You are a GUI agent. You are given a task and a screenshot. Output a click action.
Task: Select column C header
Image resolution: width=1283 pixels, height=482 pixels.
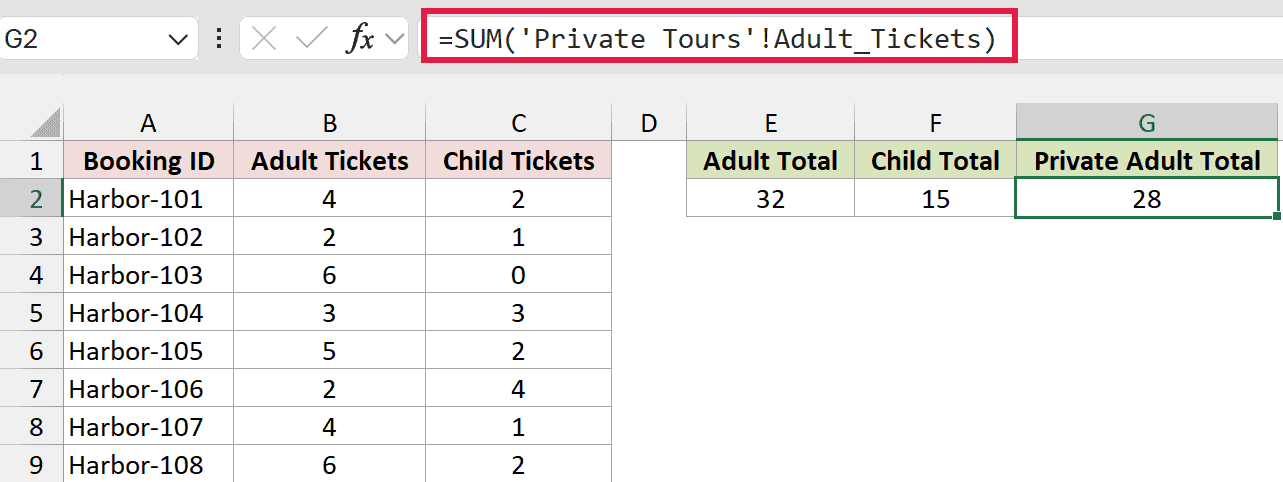pyautogui.click(x=518, y=123)
